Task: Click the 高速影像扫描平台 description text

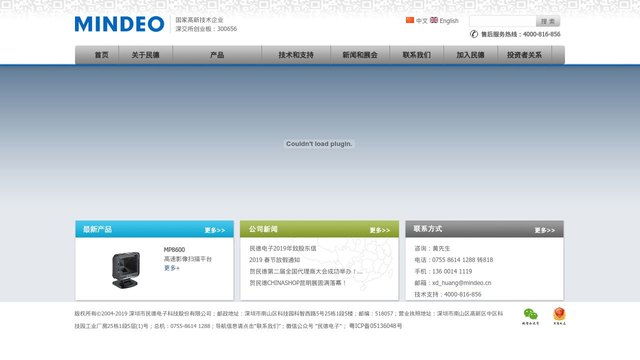Action: [x=188, y=259]
